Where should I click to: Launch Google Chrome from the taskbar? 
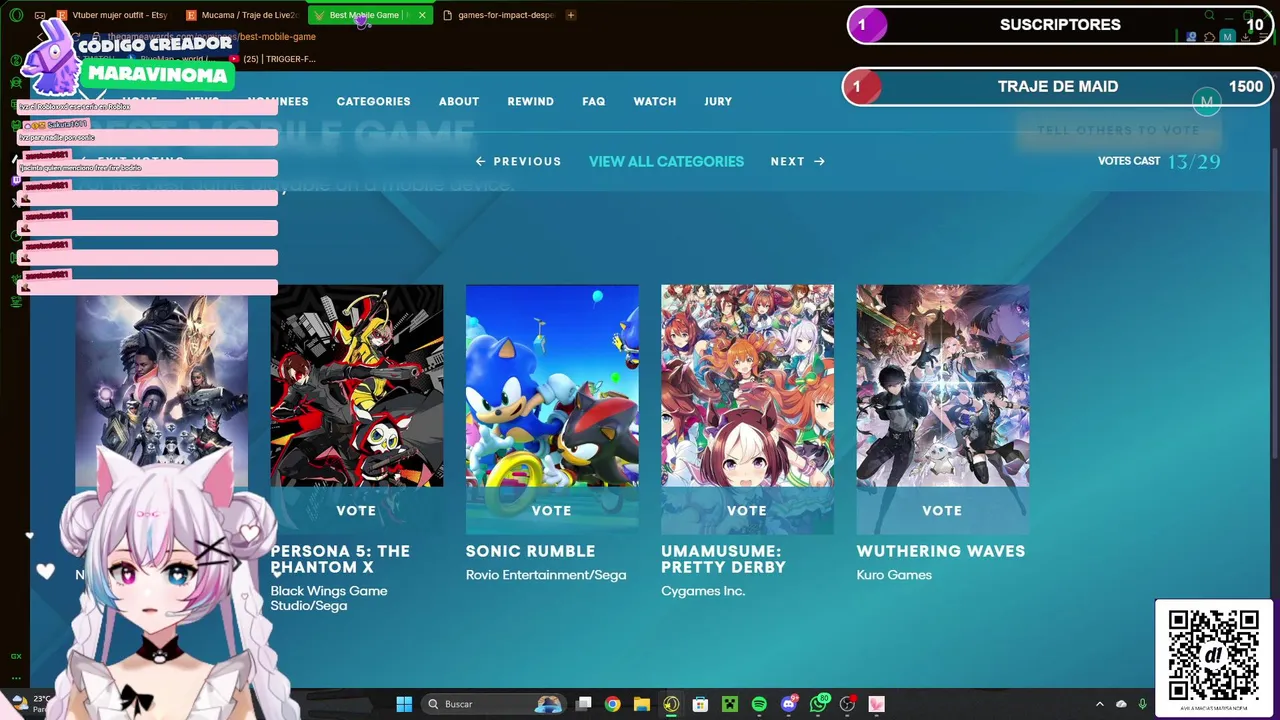[613, 704]
